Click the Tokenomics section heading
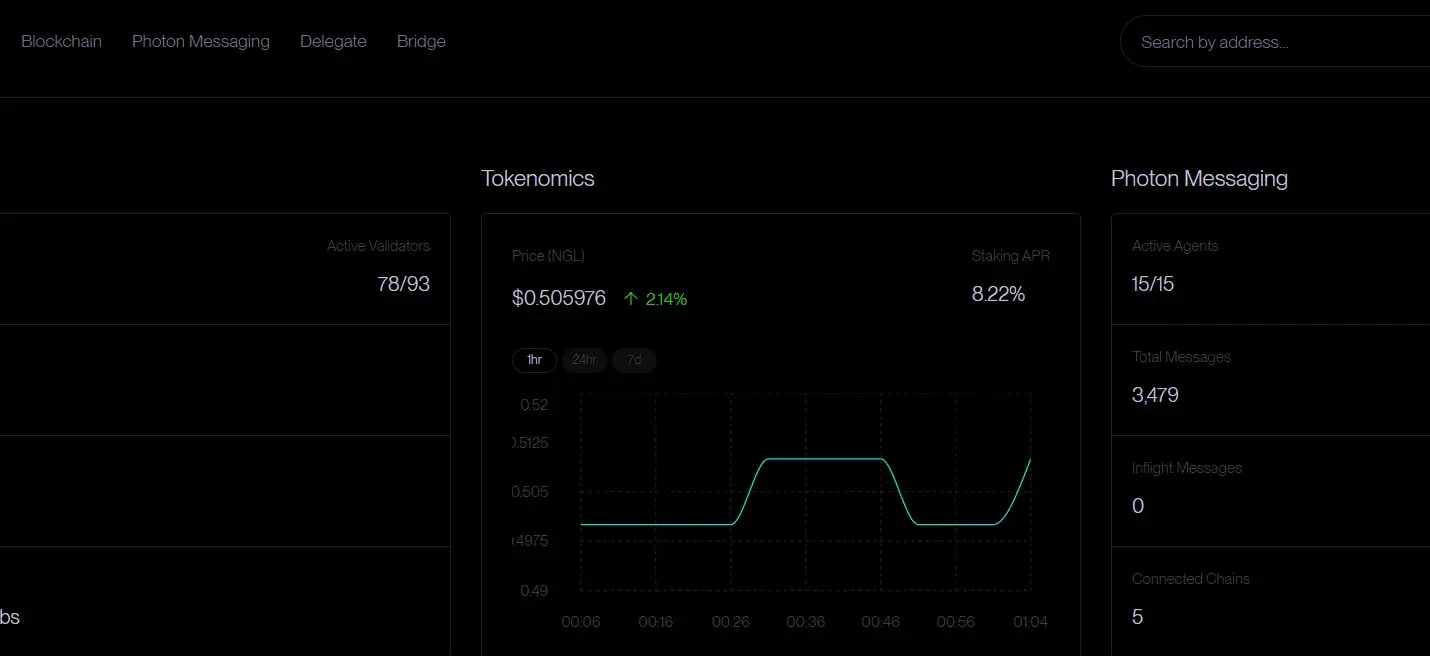The height and width of the screenshot is (656, 1430). click(x=538, y=178)
